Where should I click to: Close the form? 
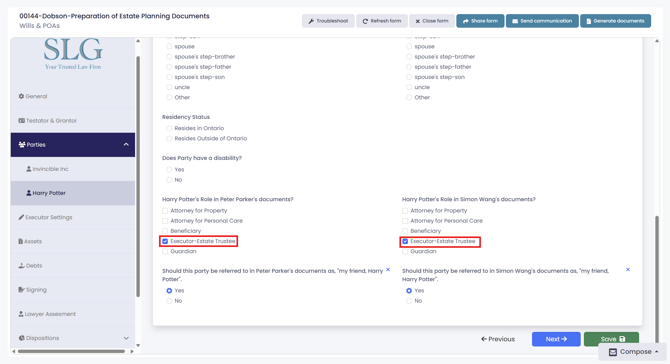(x=432, y=21)
